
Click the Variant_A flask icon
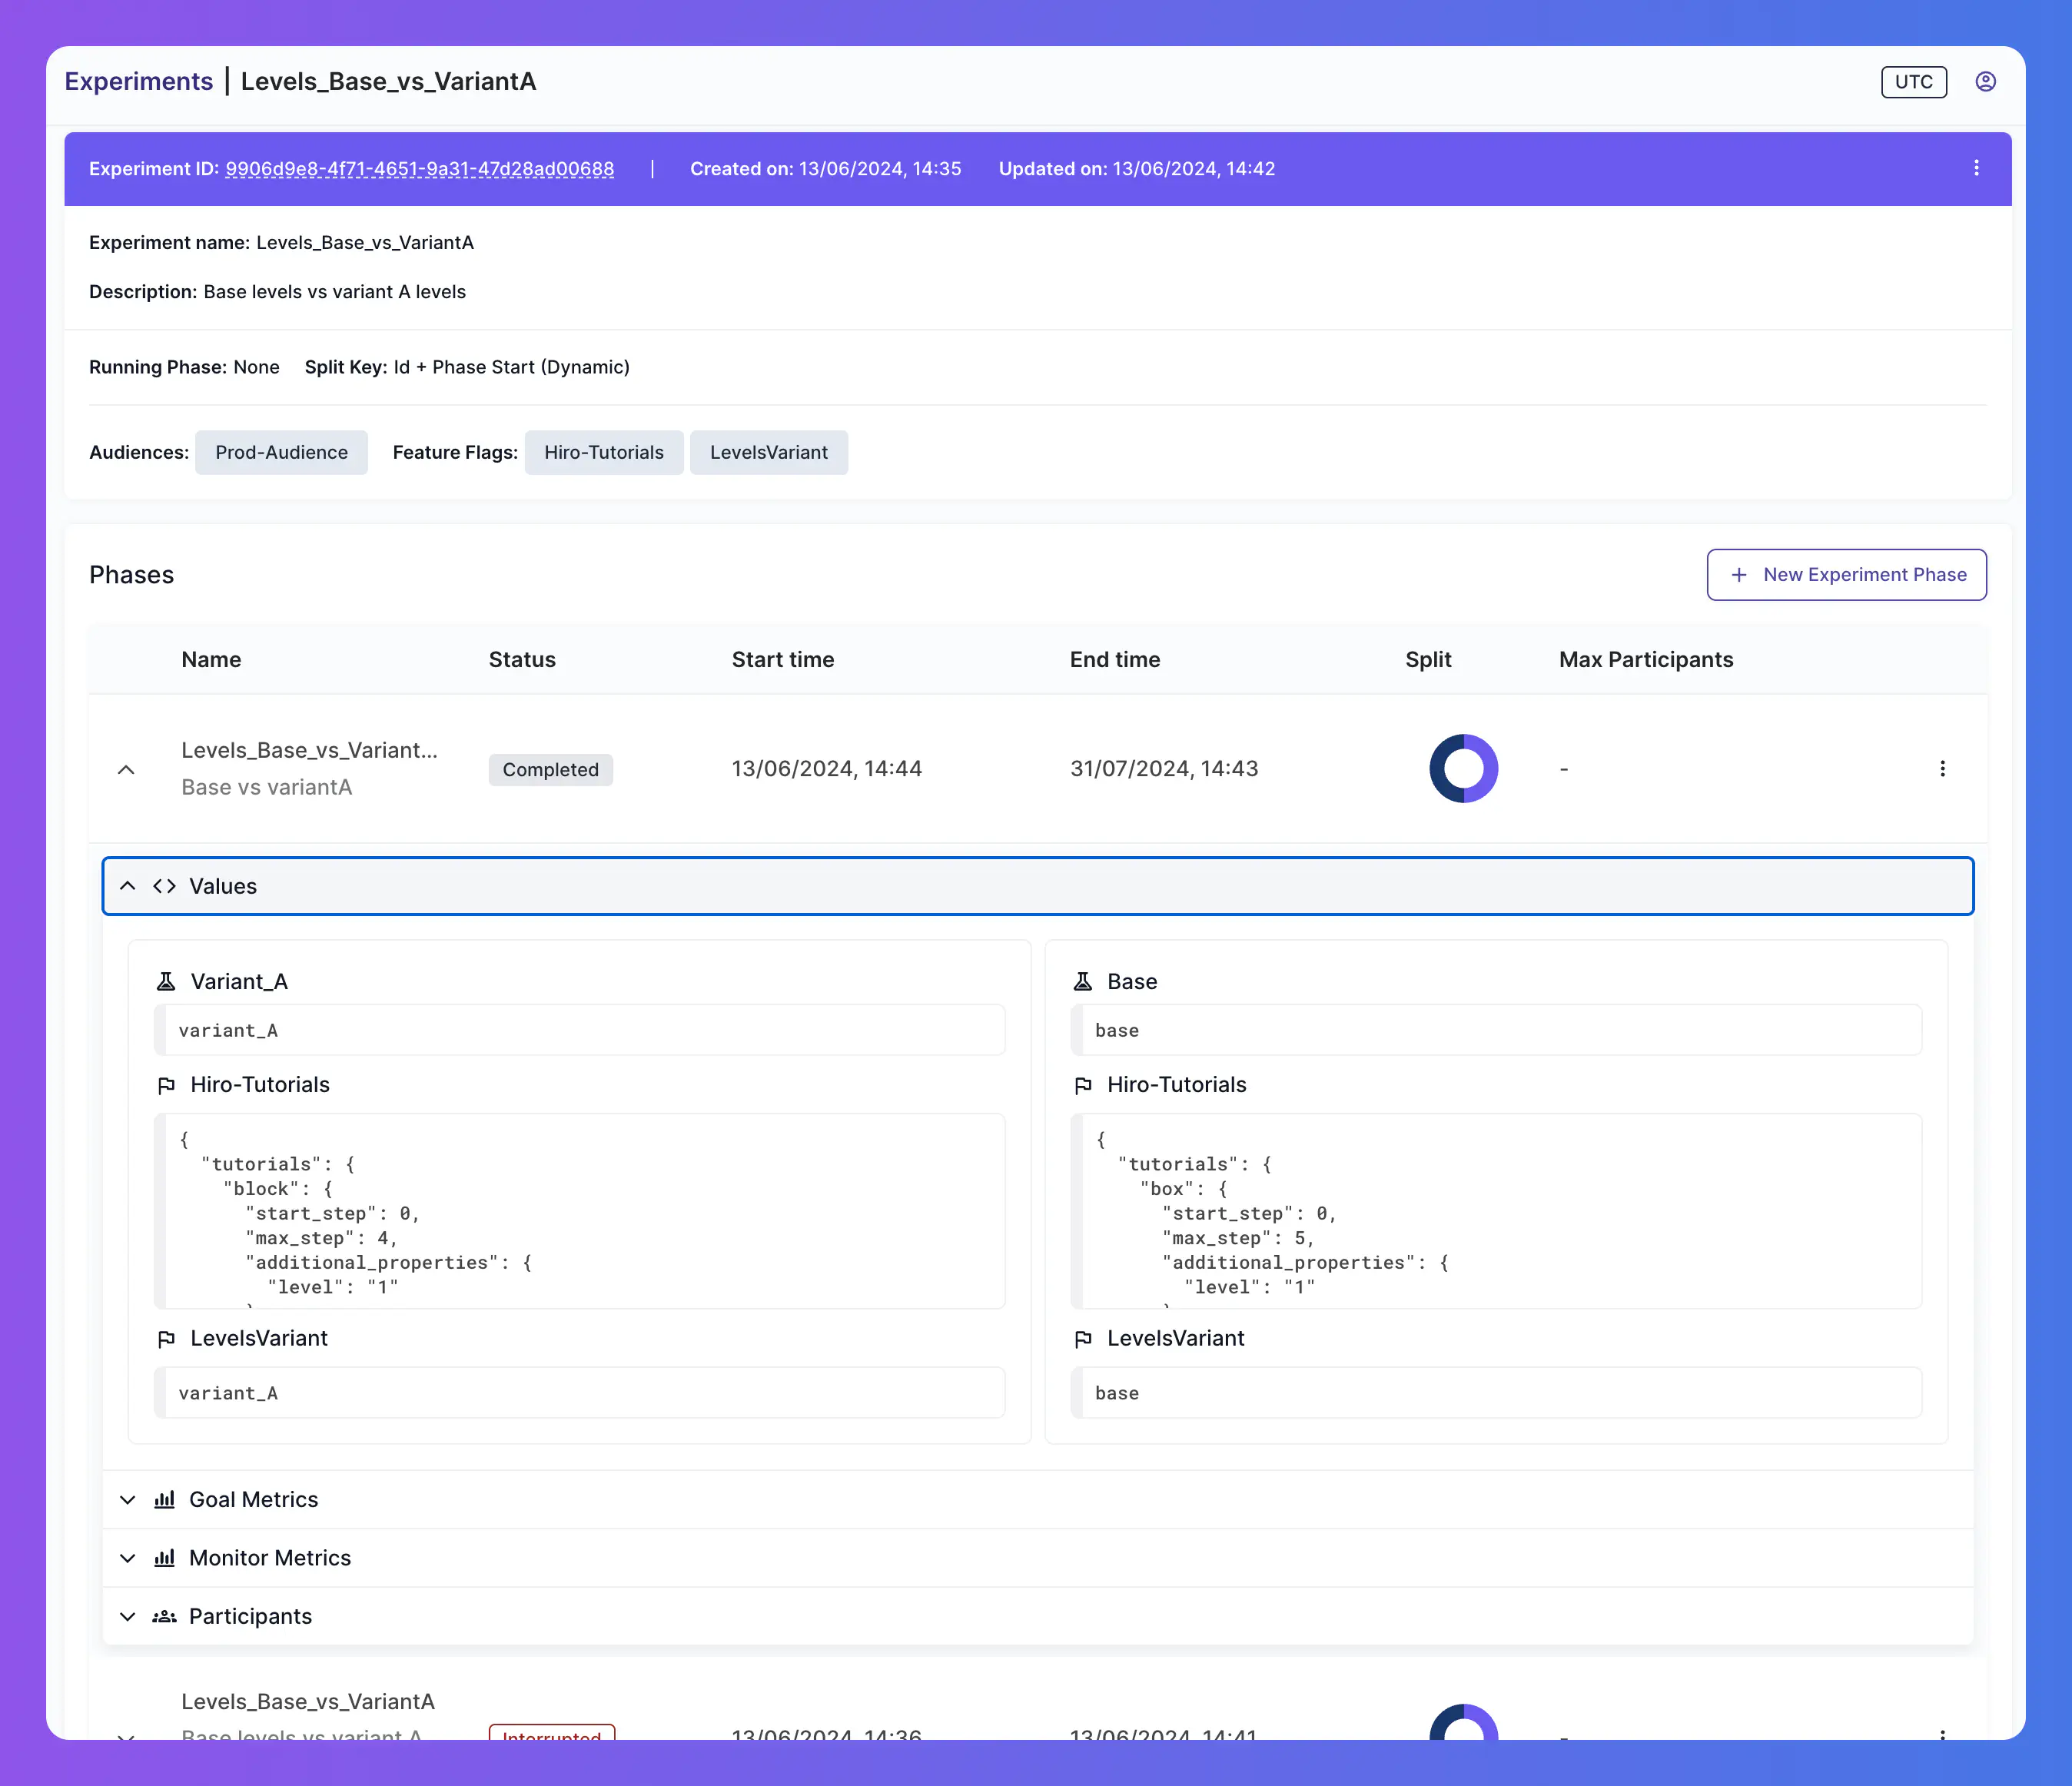click(166, 982)
